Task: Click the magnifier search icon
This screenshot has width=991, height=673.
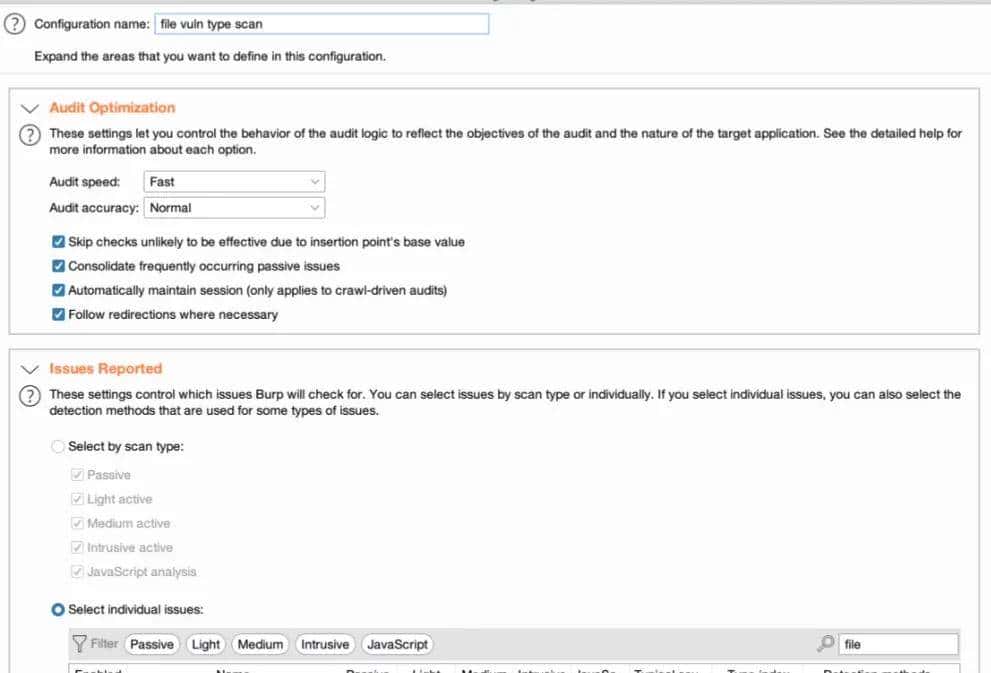Action: 826,644
